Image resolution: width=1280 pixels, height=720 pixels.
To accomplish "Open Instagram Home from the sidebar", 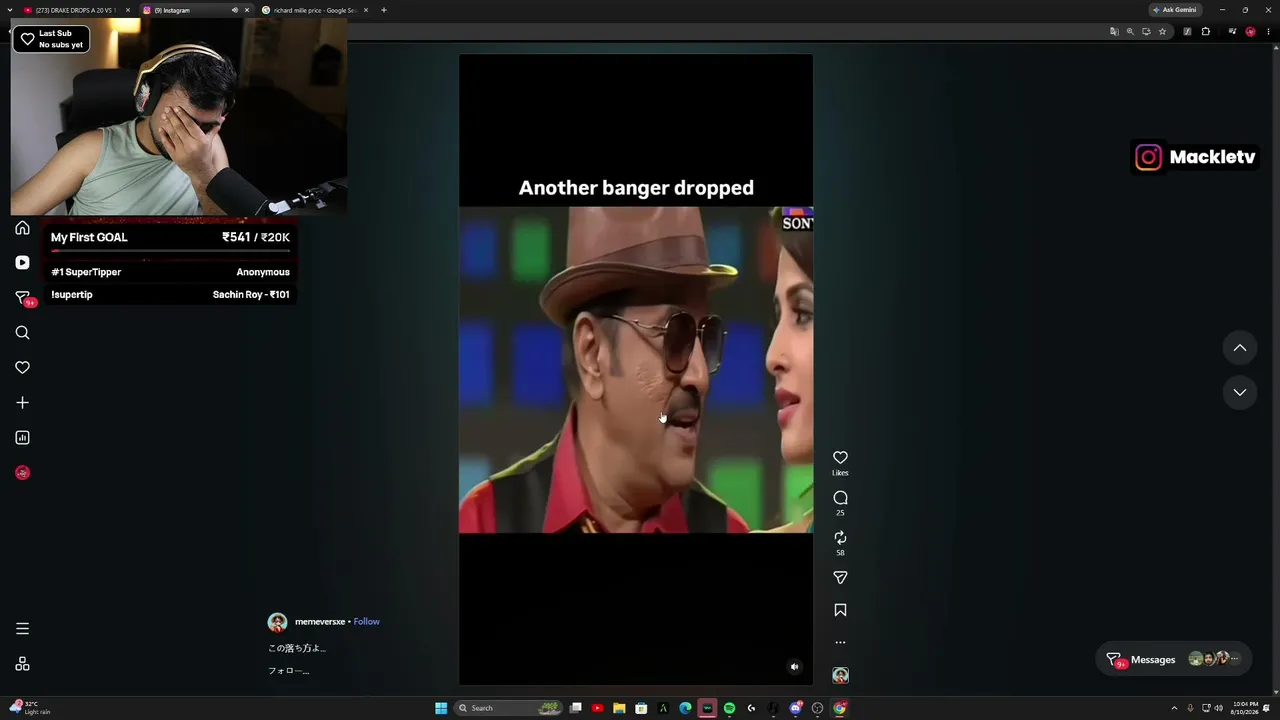I will pos(22,228).
